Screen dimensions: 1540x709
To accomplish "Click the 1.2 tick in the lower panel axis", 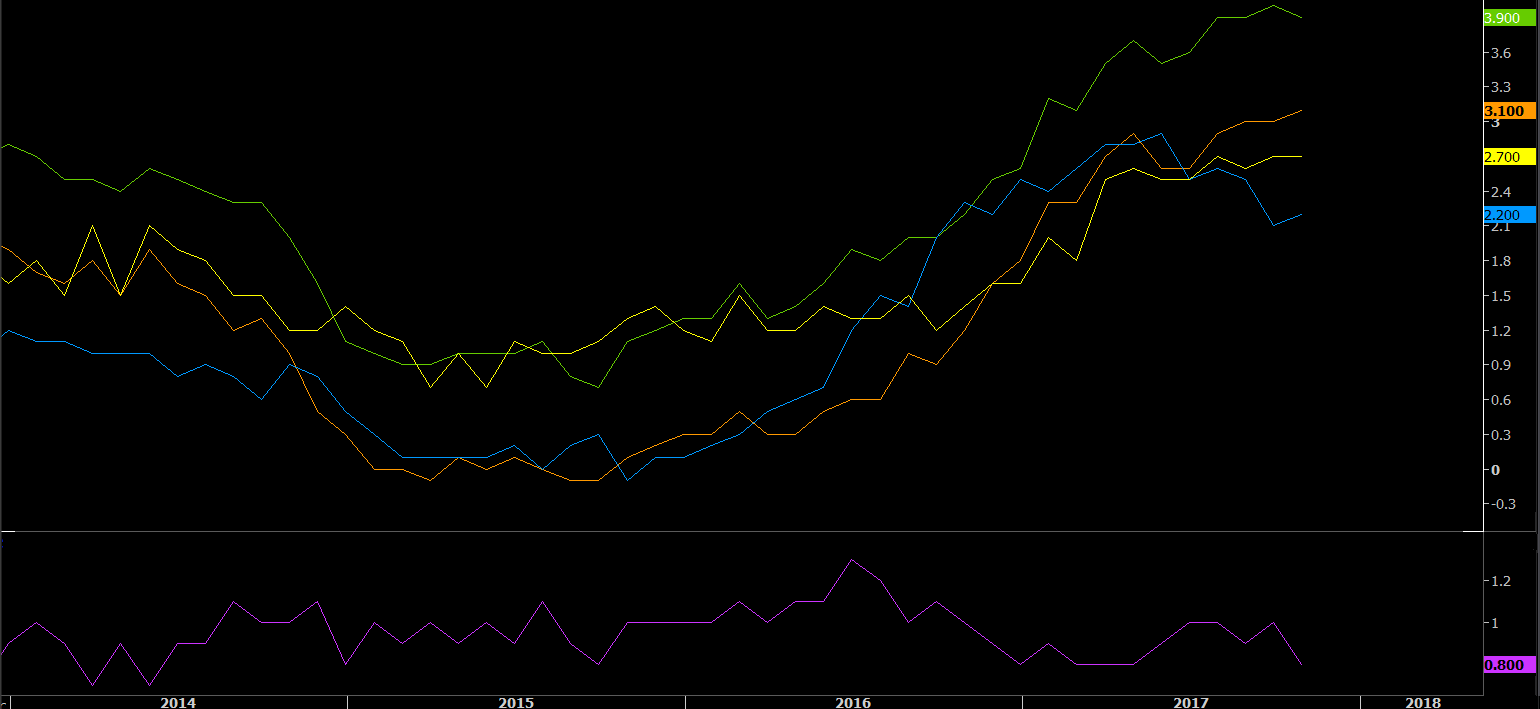I will 1500,581.
